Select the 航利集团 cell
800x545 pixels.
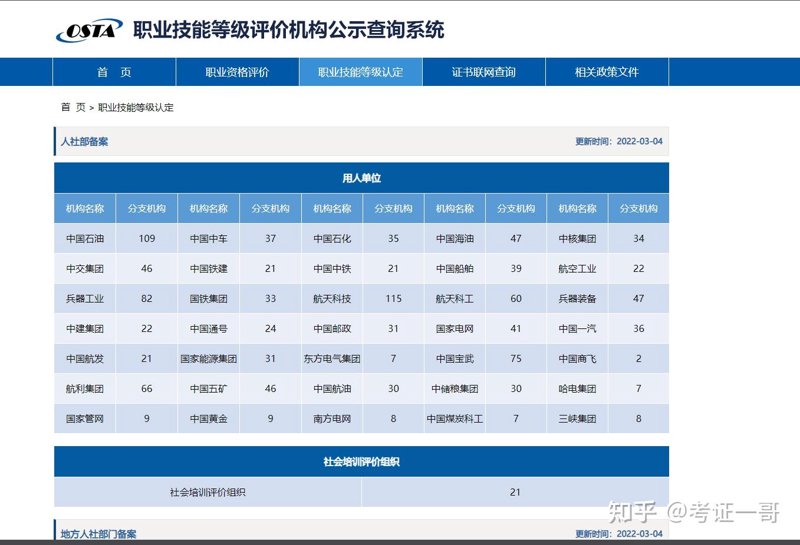pos(85,389)
